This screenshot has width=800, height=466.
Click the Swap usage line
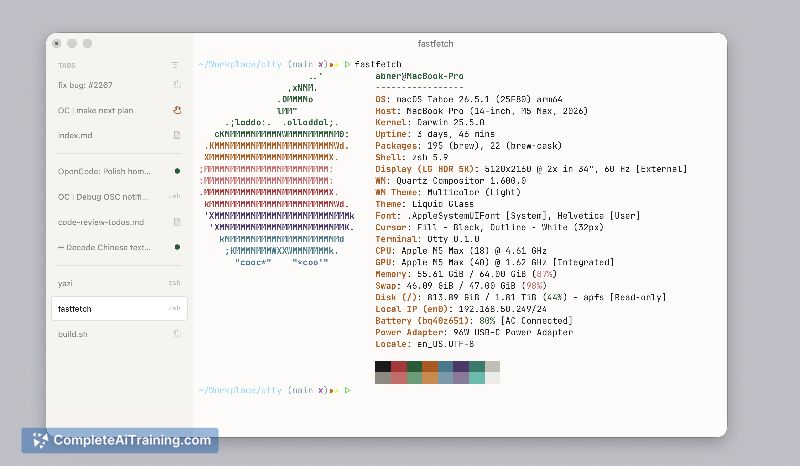(x=461, y=286)
